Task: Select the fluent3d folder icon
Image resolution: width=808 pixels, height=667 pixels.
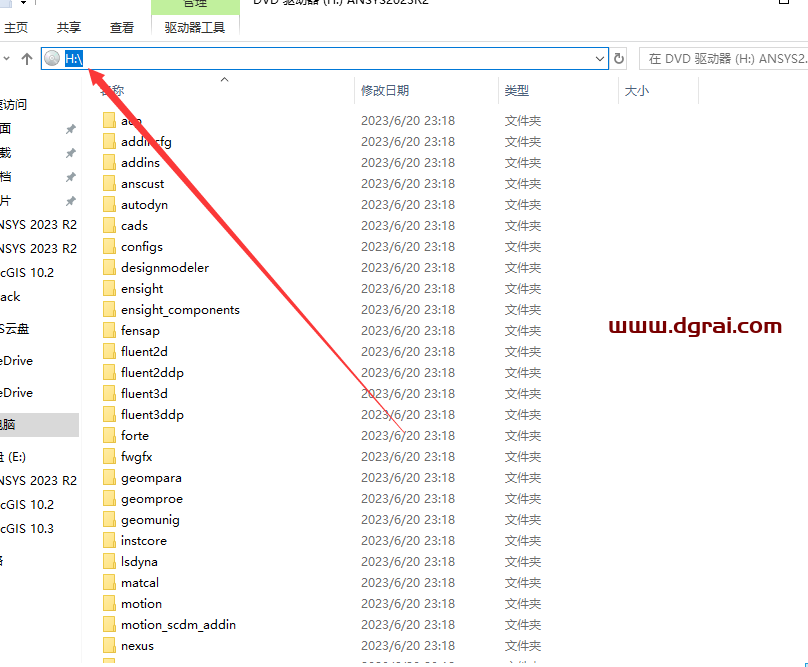Action: pos(109,393)
